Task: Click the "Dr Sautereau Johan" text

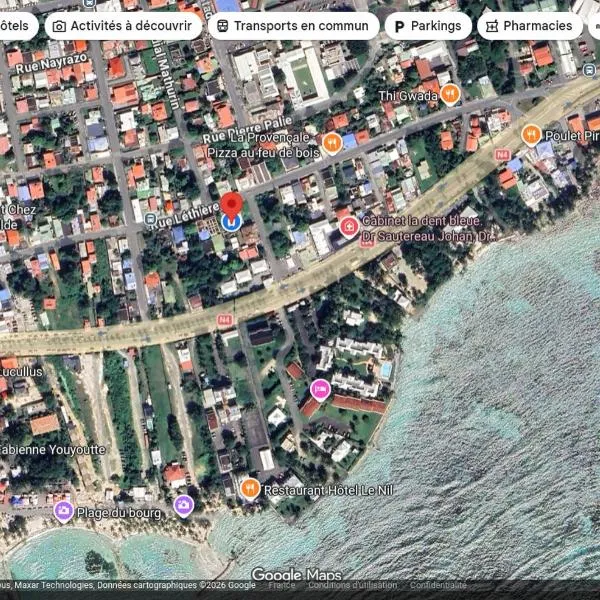Action: click(417, 236)
